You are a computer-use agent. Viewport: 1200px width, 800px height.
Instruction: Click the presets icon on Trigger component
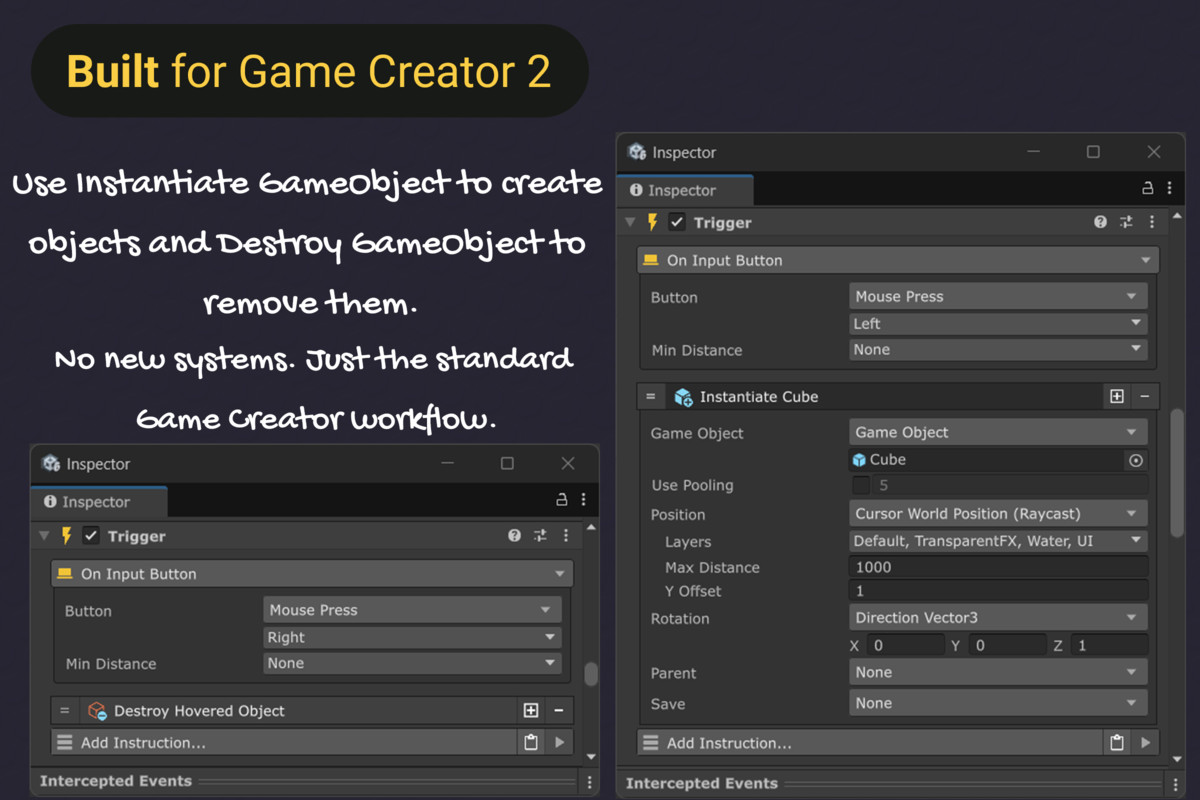(x=1125, y=222)
